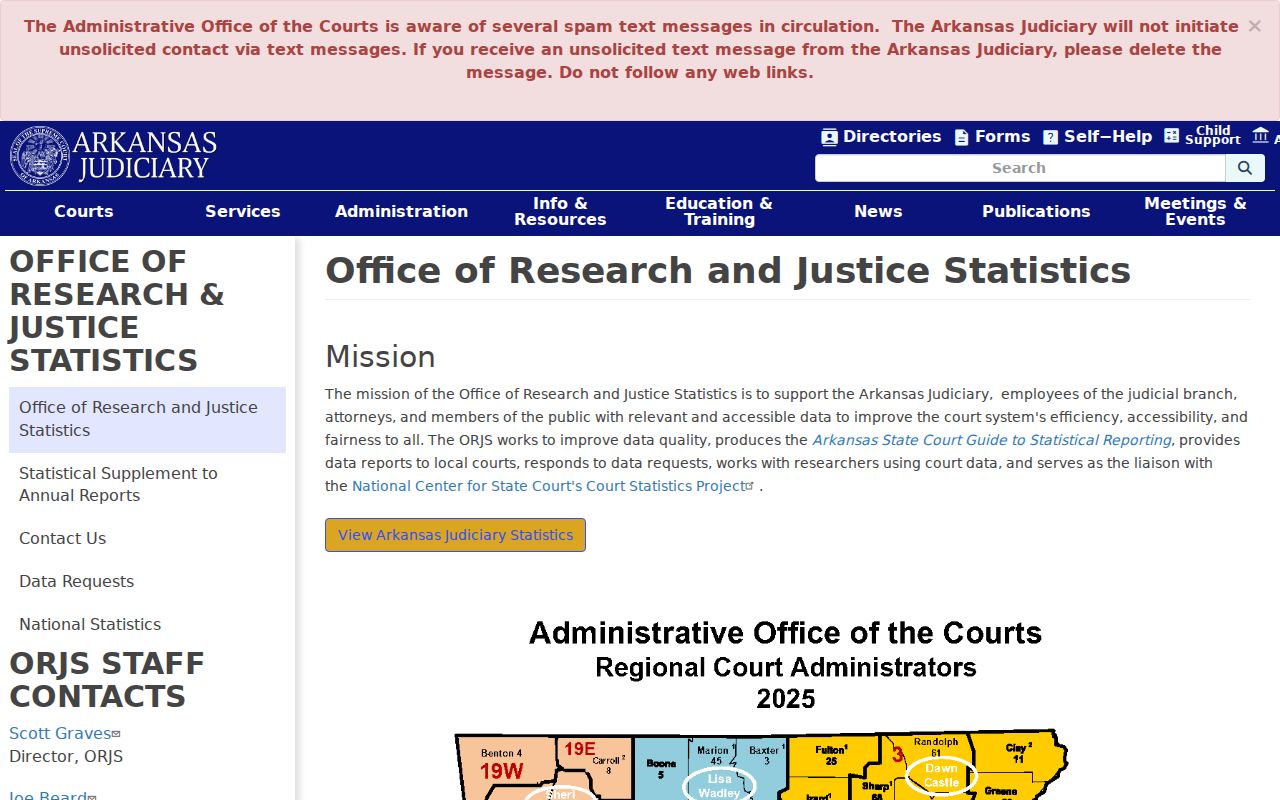The image size is (1280, 800).
Task: Click the Arkansas Judiciary seal logo
Action: tap(40, 156)
